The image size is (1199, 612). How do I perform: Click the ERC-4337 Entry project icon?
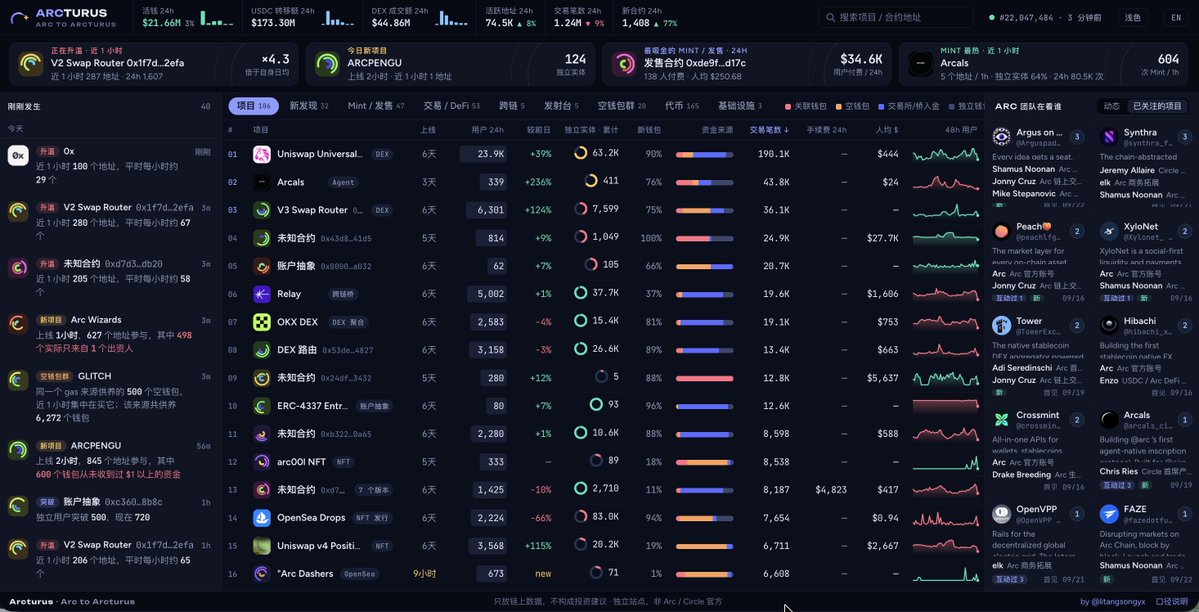[x=262, y=405]
